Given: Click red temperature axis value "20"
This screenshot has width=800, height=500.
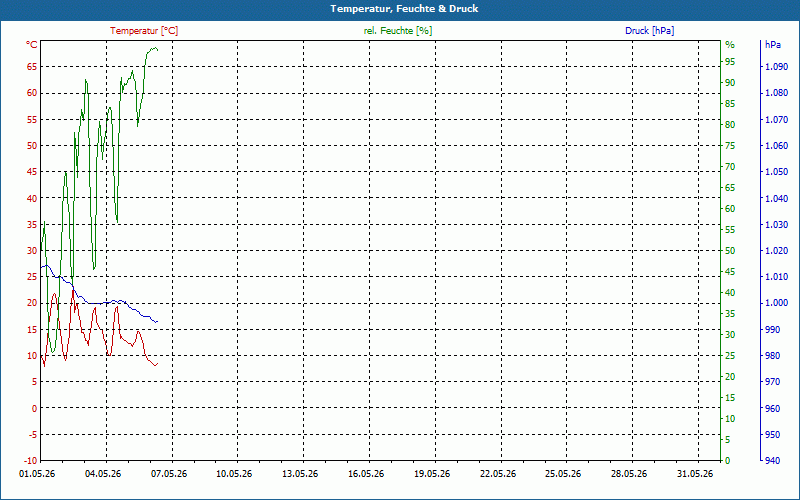Looking at the screenshot, I should 32,303.
